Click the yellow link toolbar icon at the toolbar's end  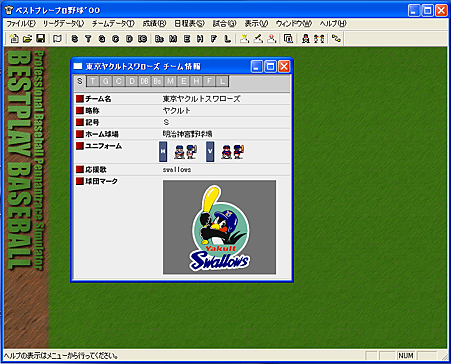[x=336, y=39]
